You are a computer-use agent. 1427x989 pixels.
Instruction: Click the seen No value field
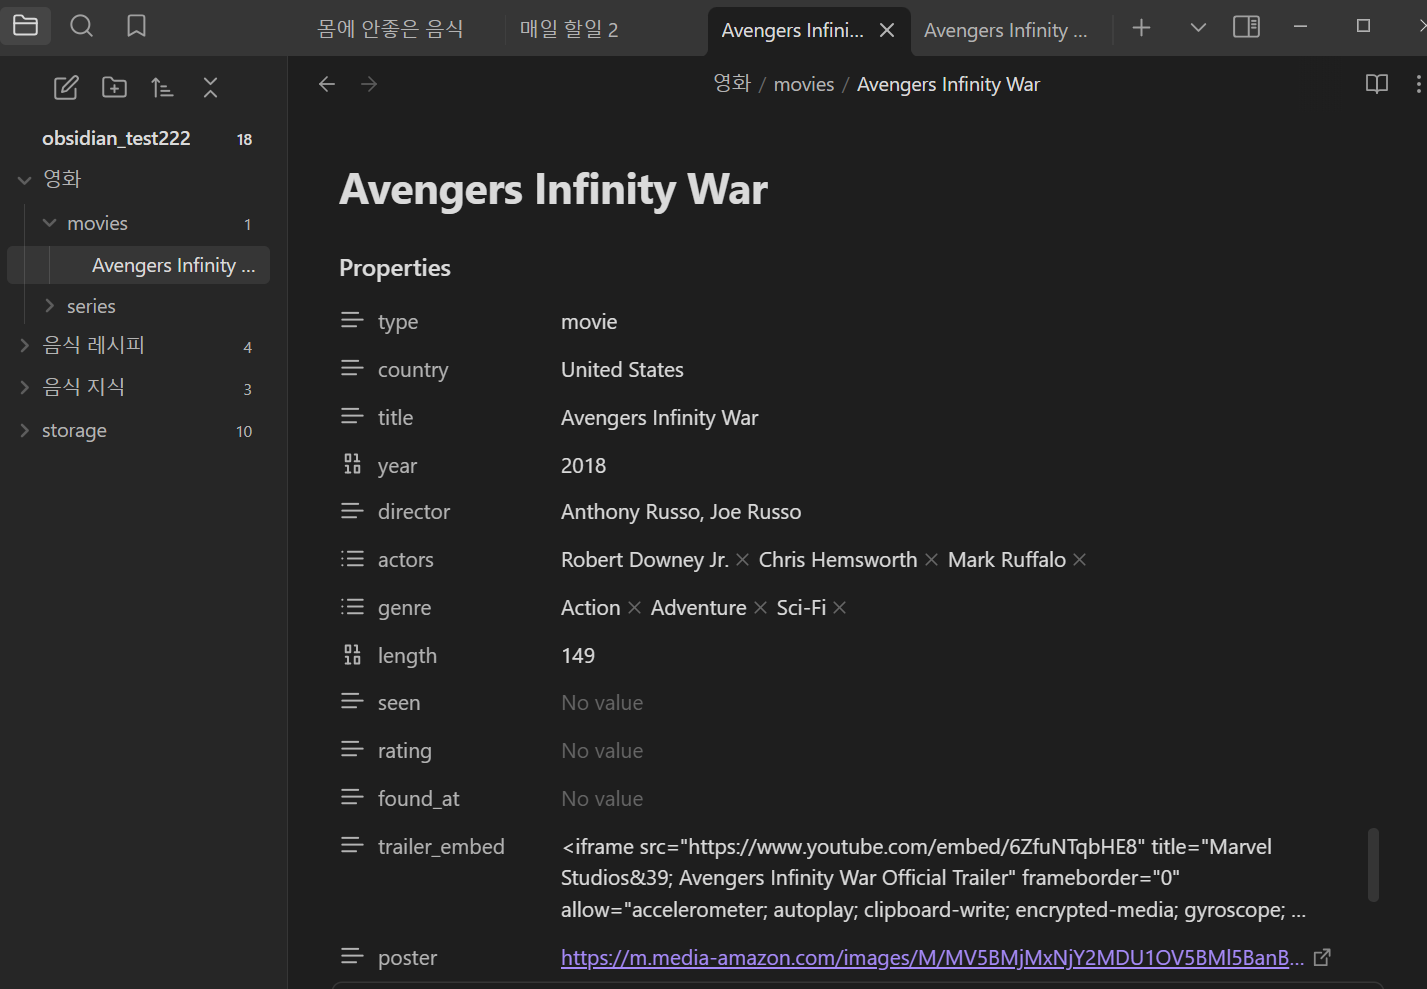pos(602,703)
